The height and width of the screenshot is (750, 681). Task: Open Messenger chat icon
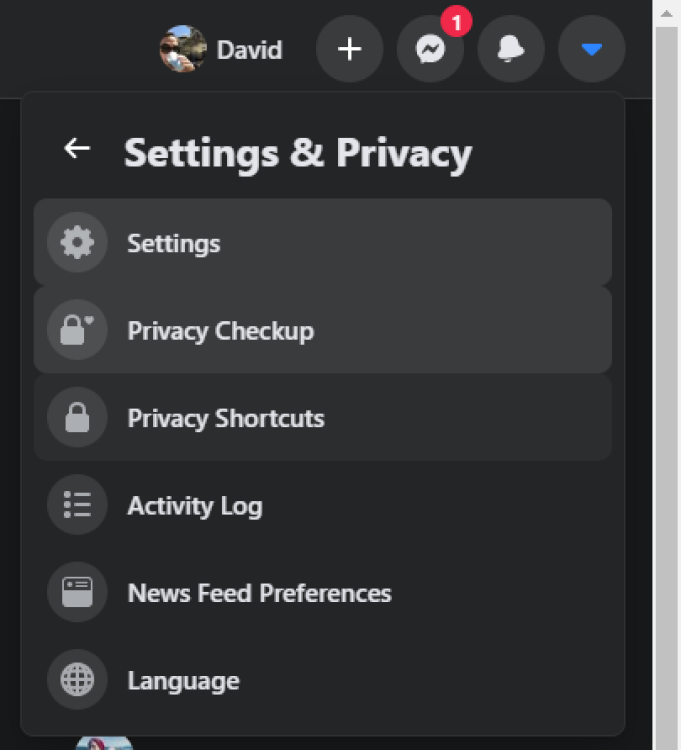pos(430,49)
